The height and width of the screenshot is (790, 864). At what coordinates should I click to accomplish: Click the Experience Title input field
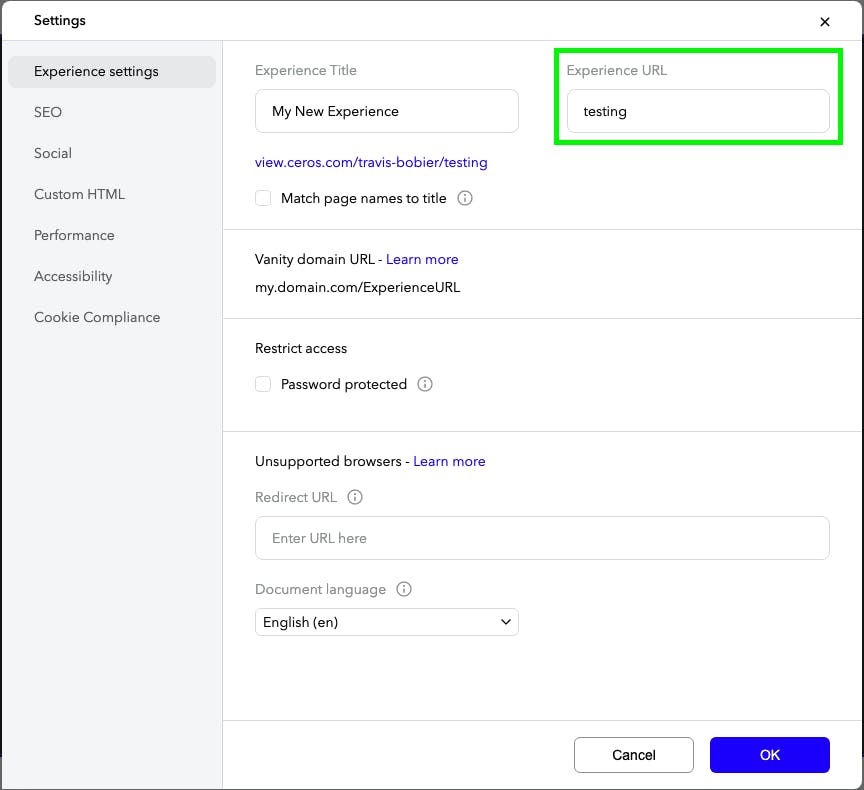pyautogui.click(x=386, y=111)
